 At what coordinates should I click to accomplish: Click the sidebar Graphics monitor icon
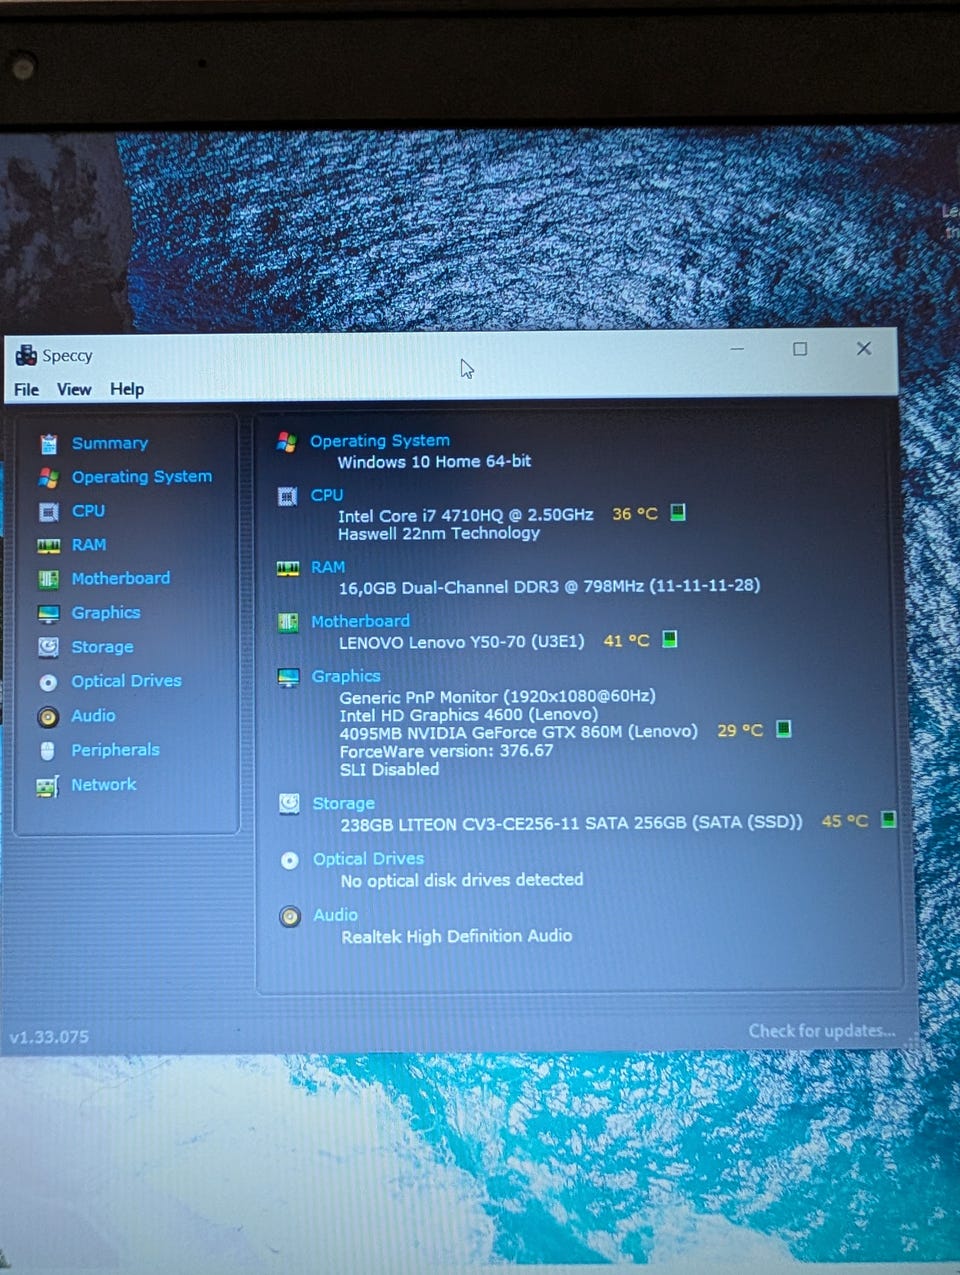pyautogui.click(x=48, y=613)
